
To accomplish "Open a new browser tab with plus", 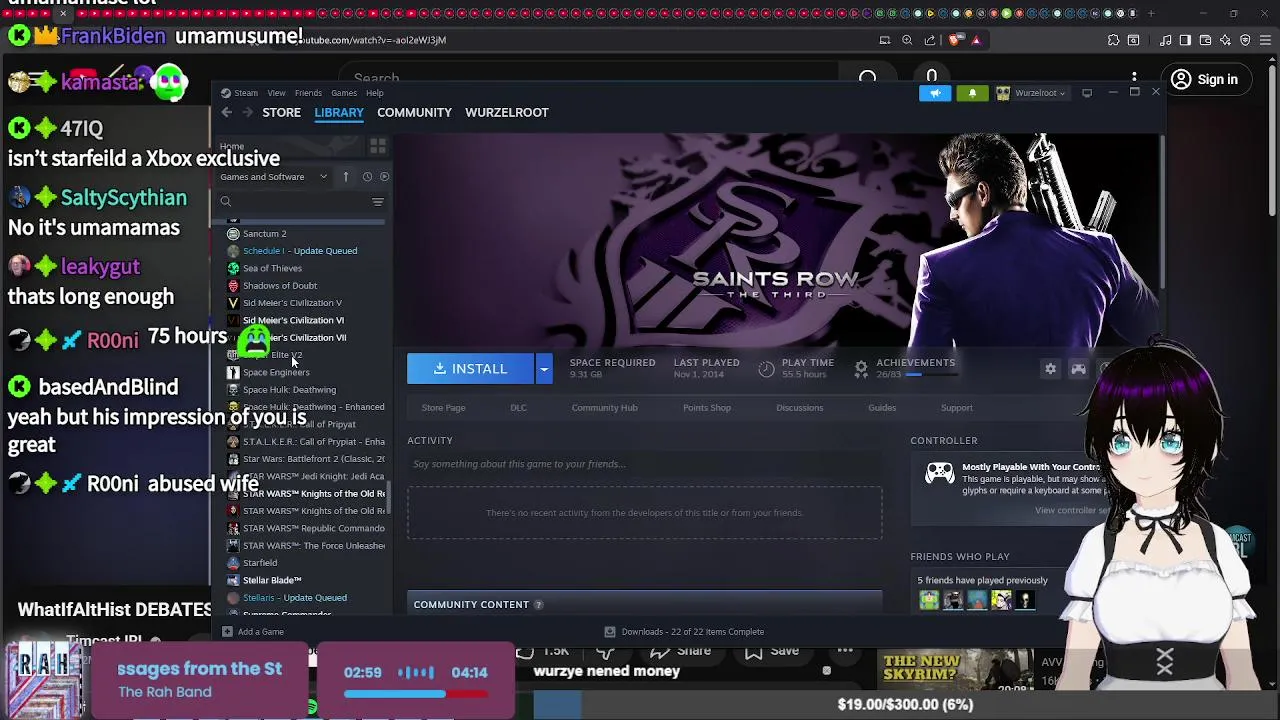I will tap(1151, 13).
